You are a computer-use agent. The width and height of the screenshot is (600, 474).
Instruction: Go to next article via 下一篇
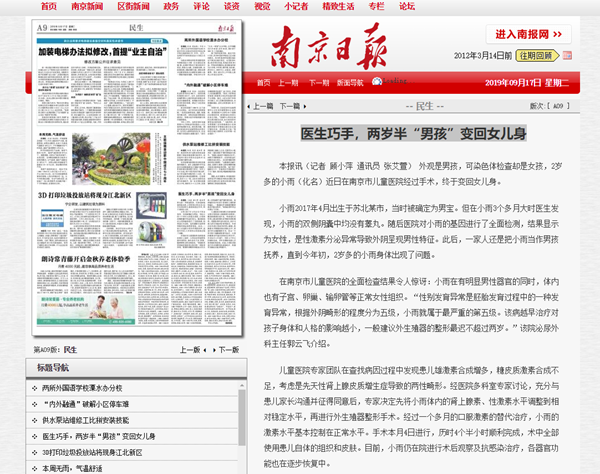(289, 105)
